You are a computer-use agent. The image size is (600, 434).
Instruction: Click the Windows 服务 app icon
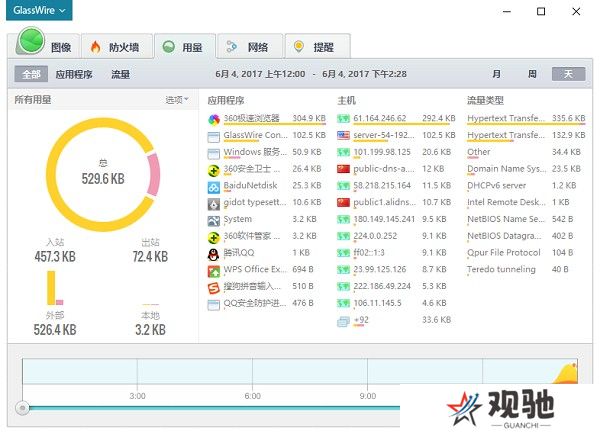214,153
